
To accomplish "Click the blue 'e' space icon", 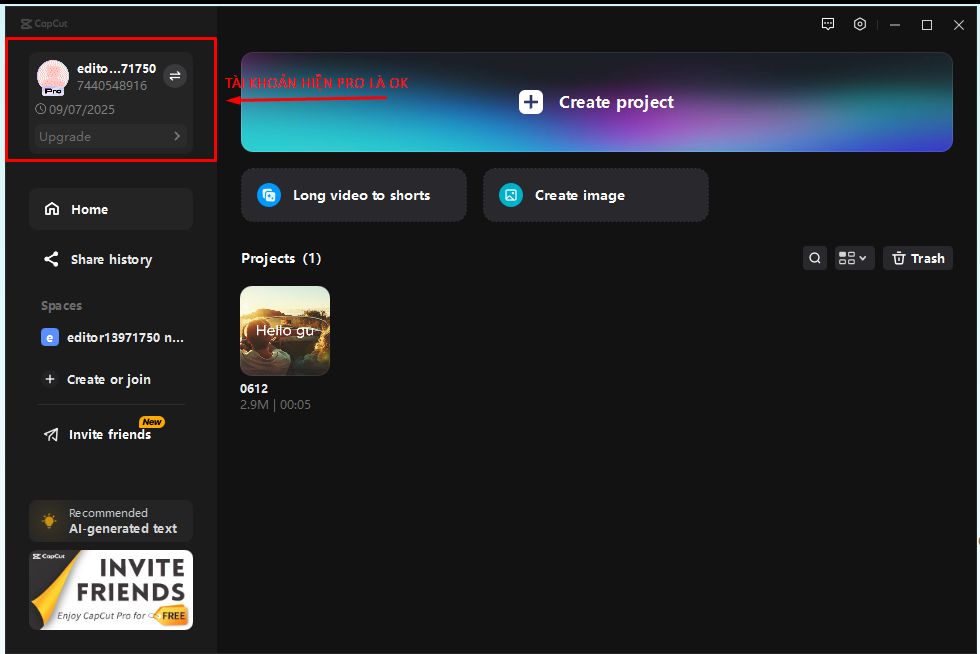I will (50, 338).
